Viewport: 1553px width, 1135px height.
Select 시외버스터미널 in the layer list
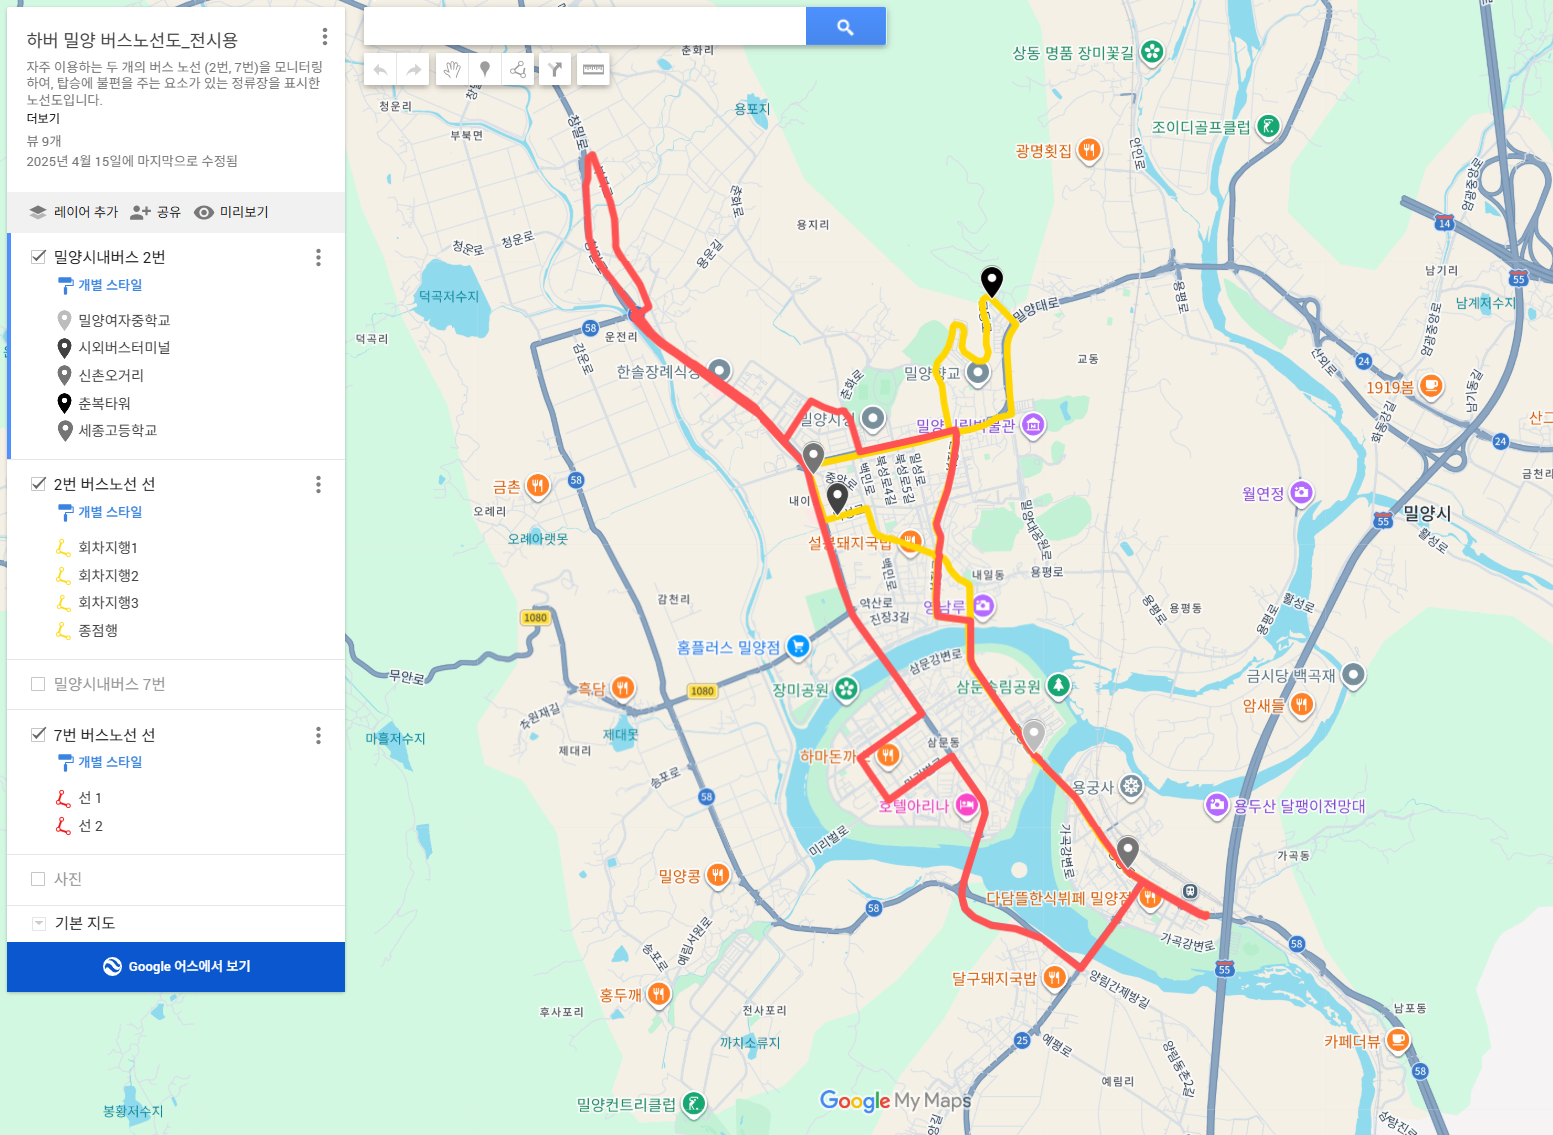[x=124, y=348]
